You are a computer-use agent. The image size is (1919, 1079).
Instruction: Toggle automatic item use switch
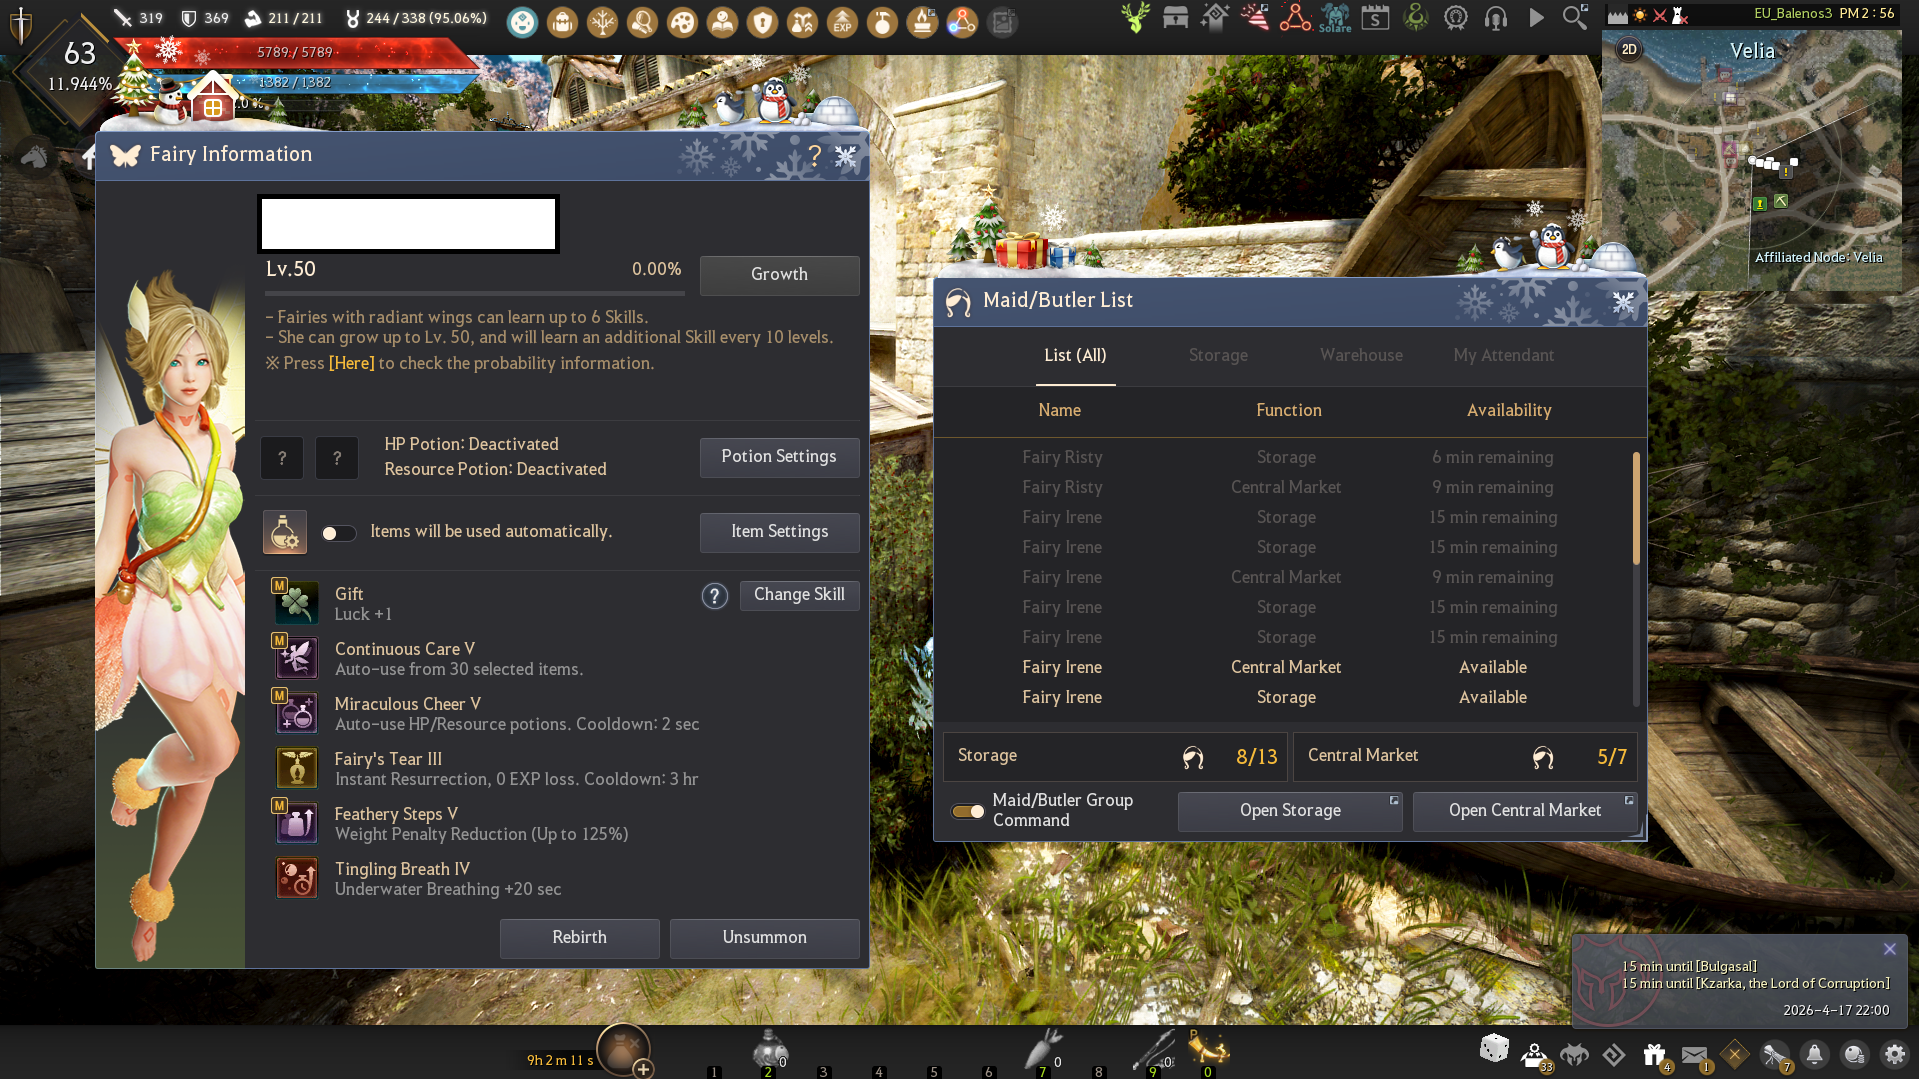tap(338, 533)
